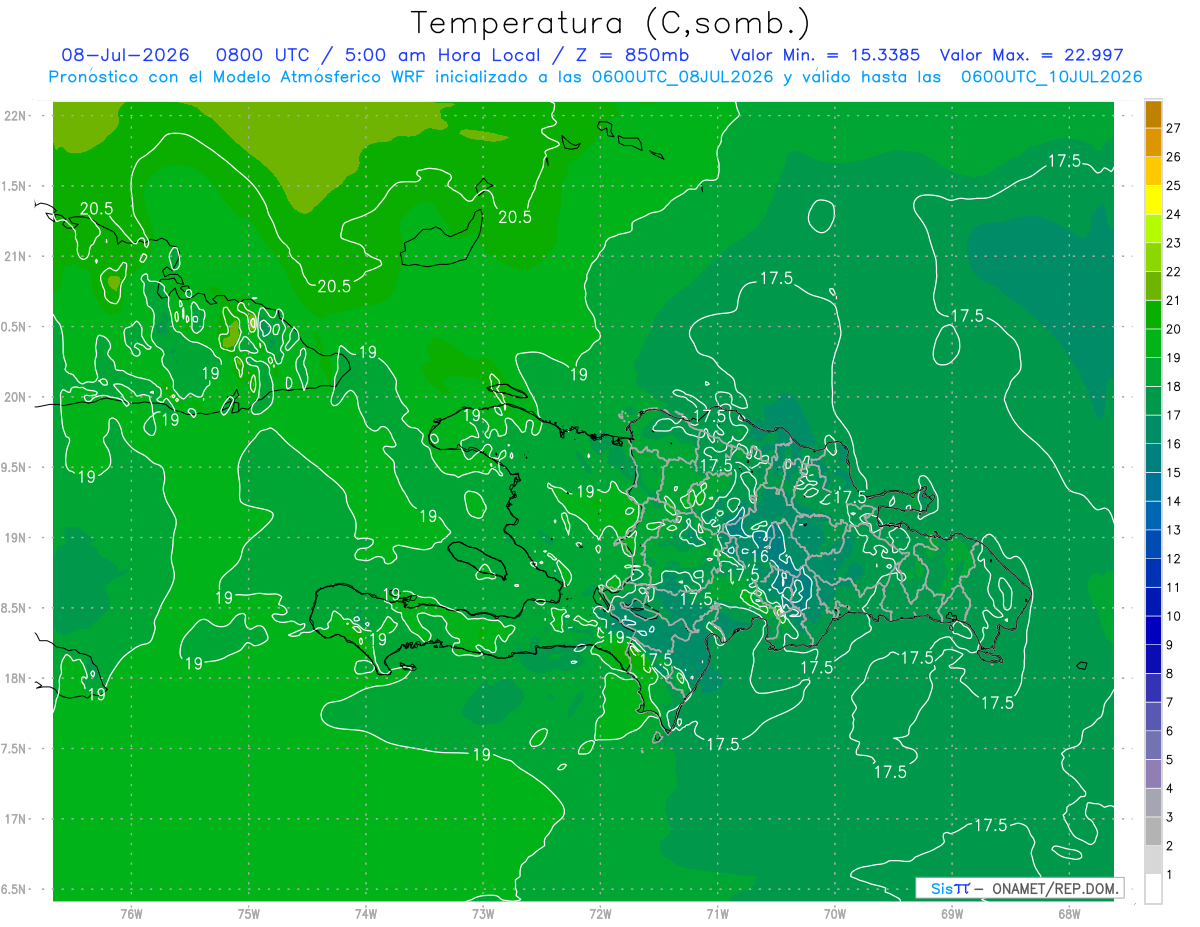Viewport: 1200px width, 927px height.
Task: Click the "16" contour label on the map
Action: (760, 557)
